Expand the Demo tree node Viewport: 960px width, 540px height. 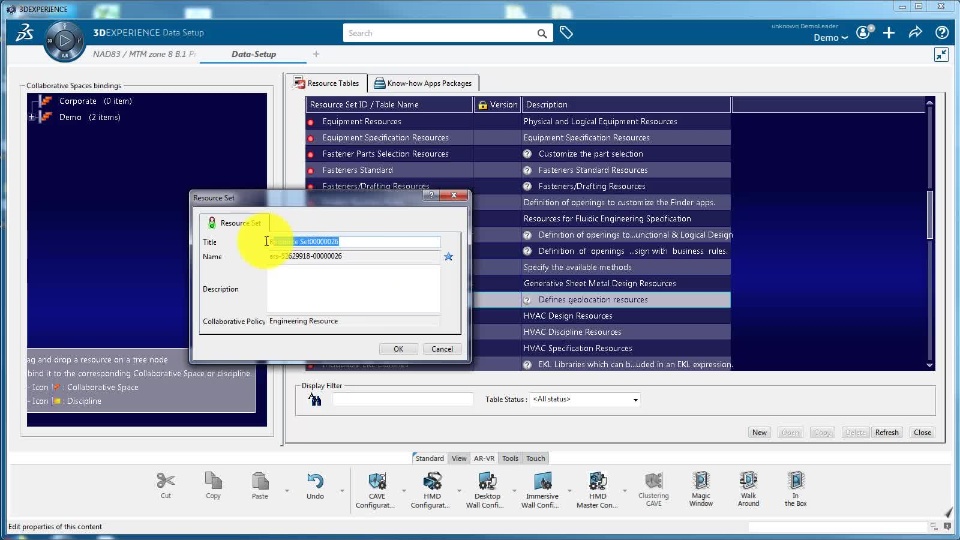tap(32, 117)
